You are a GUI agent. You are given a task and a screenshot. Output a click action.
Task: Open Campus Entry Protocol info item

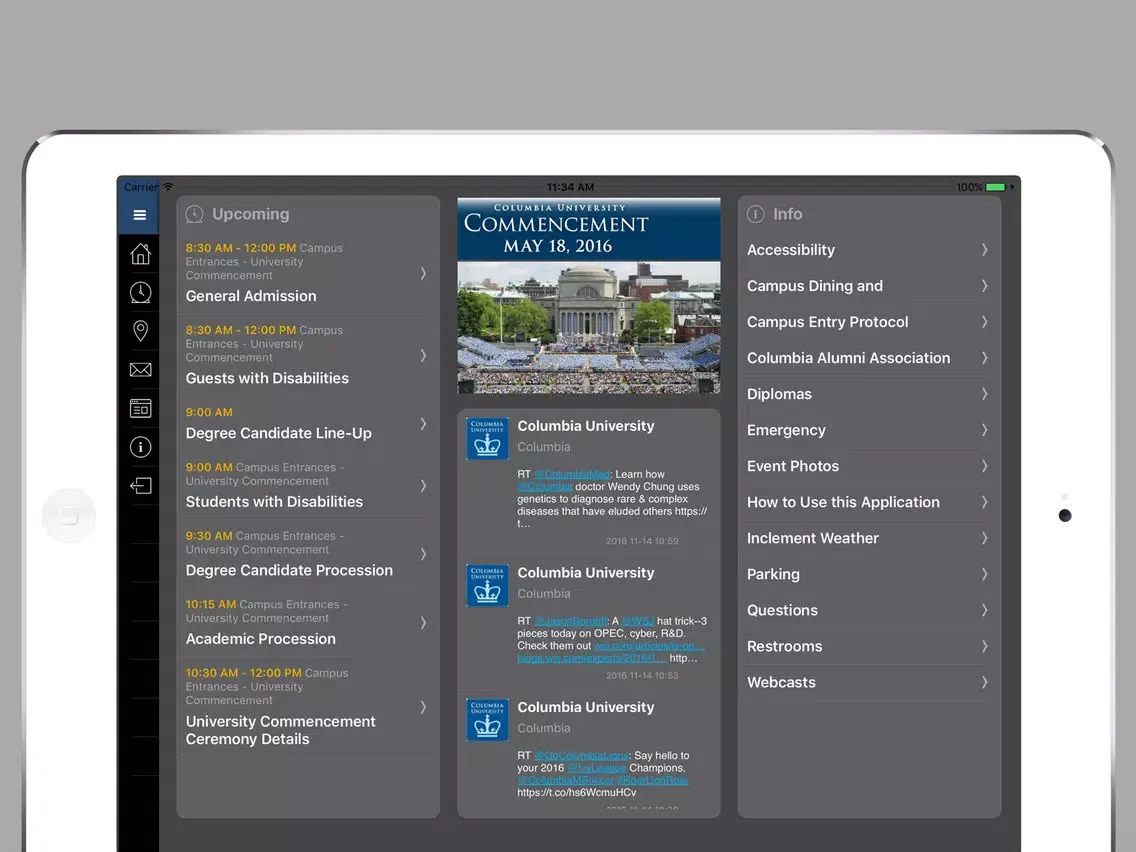point(869,322)
